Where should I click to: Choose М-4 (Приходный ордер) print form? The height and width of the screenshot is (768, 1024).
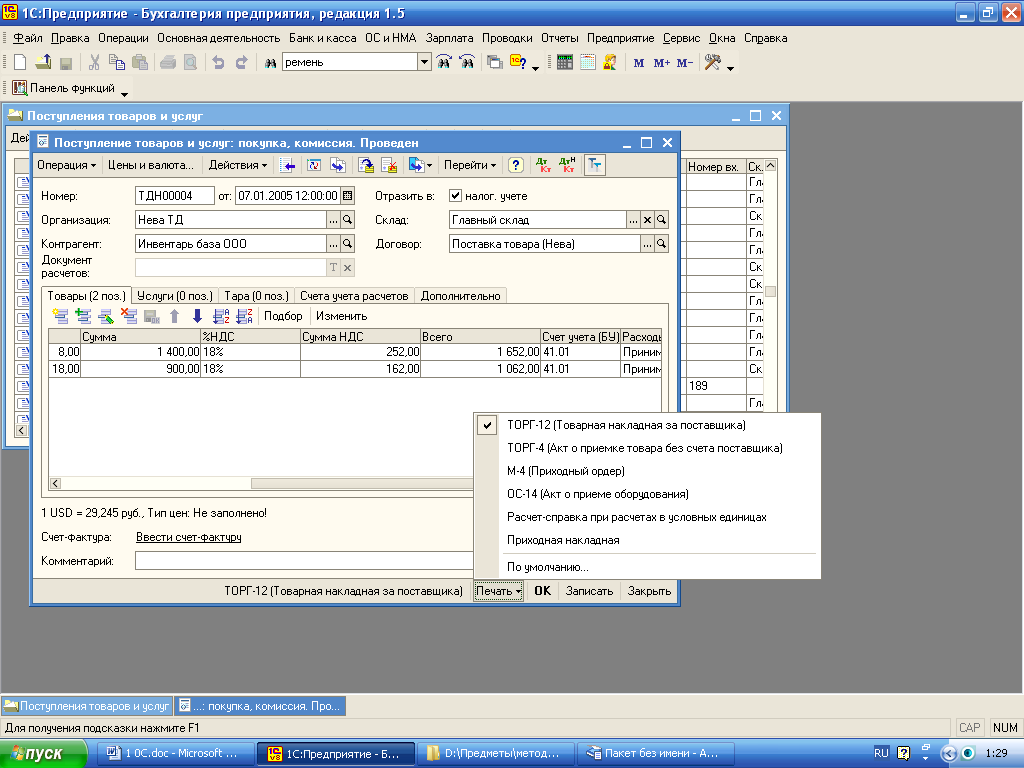pos(566,471)
